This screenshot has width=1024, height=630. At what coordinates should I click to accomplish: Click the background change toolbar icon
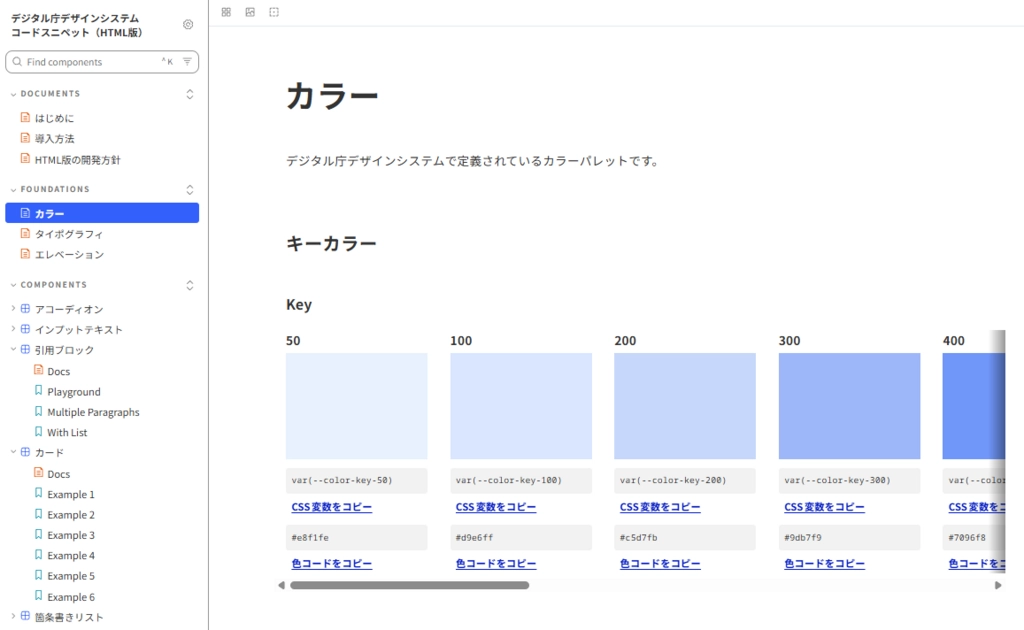(x=250, y=12)
